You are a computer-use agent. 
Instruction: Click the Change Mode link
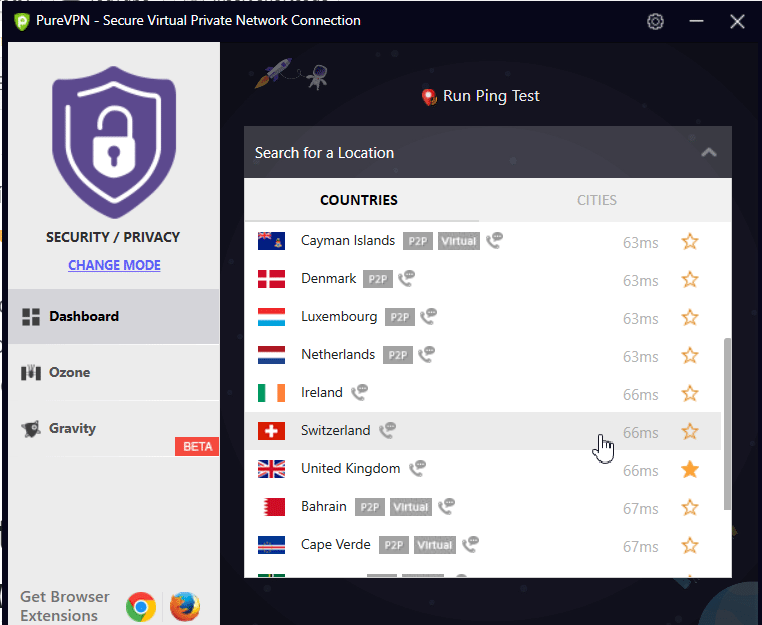coord(114,265)
